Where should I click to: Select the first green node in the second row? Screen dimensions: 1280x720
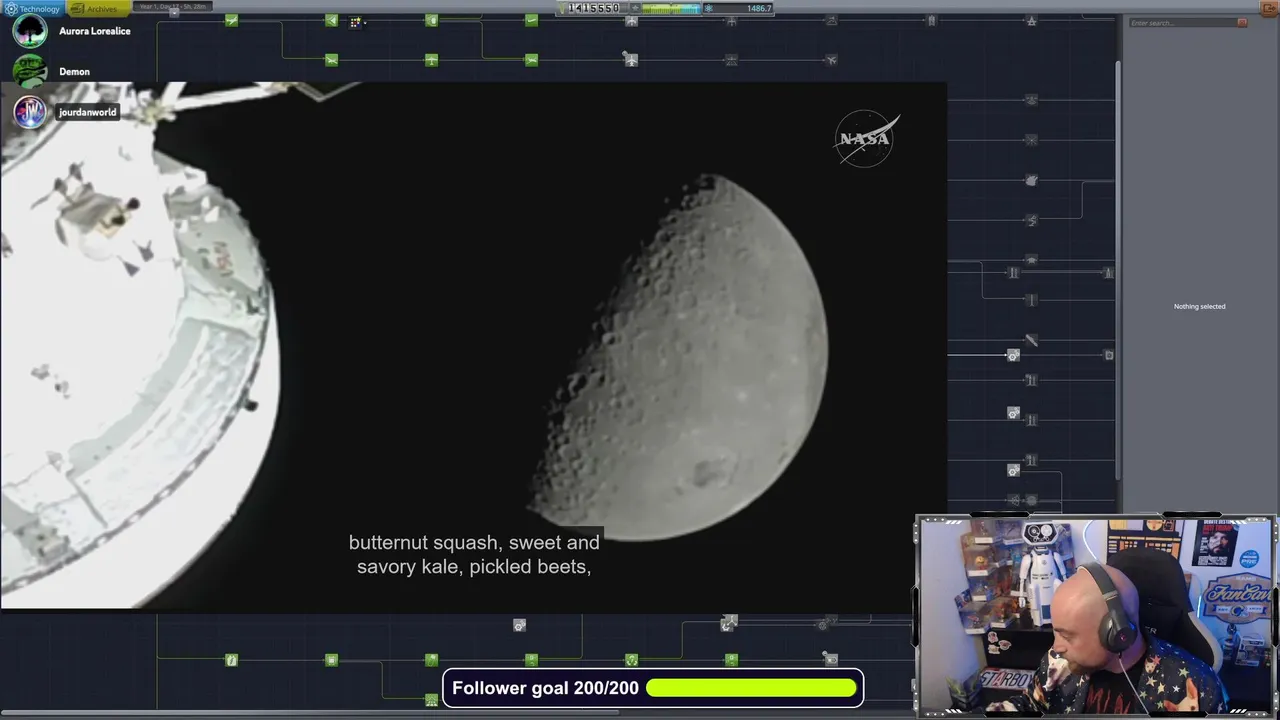click(331, 60)
